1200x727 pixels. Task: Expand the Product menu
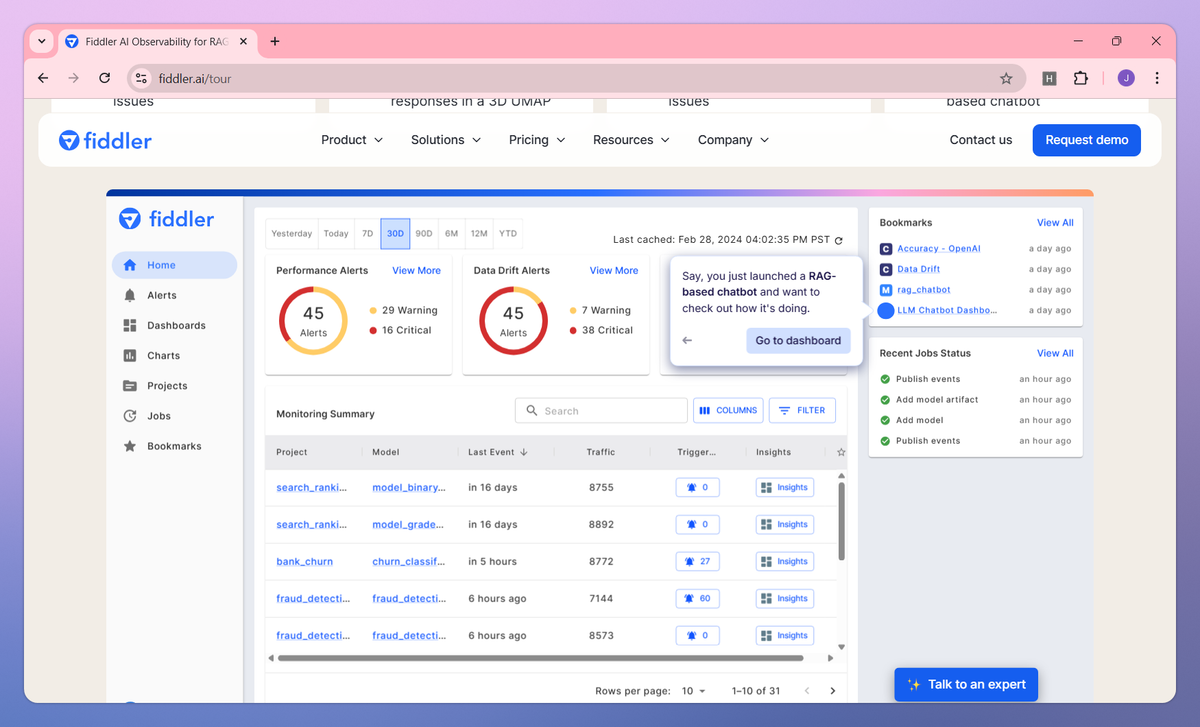[352, 140]
